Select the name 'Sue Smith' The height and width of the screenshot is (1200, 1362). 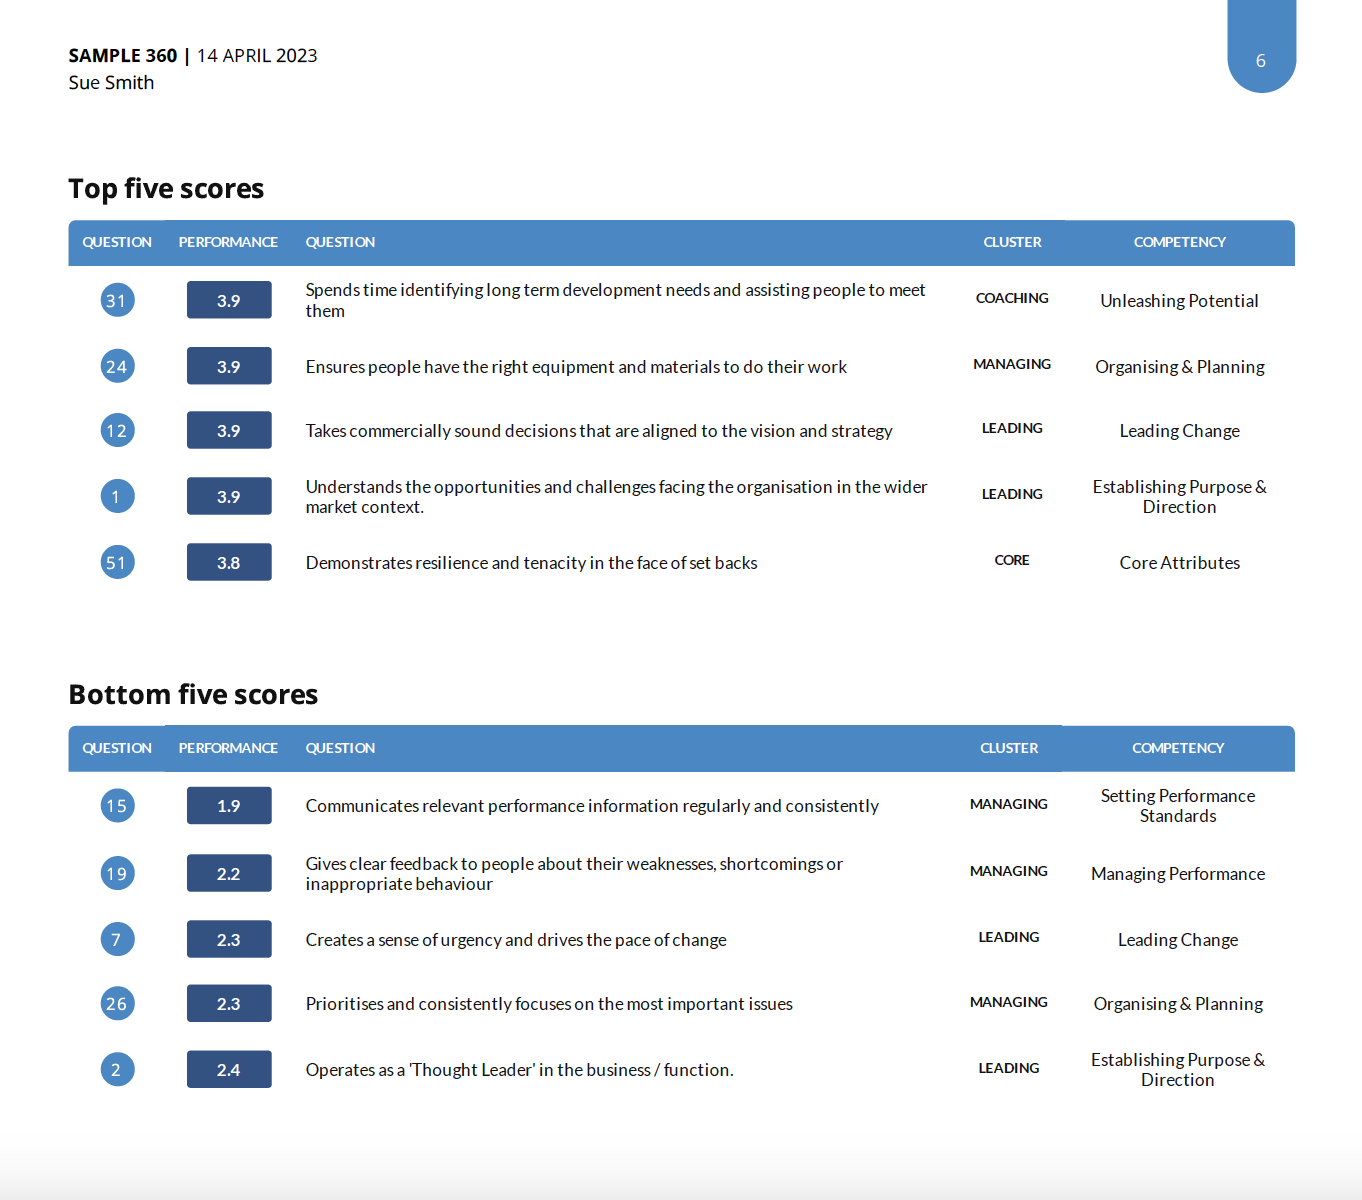111,83
